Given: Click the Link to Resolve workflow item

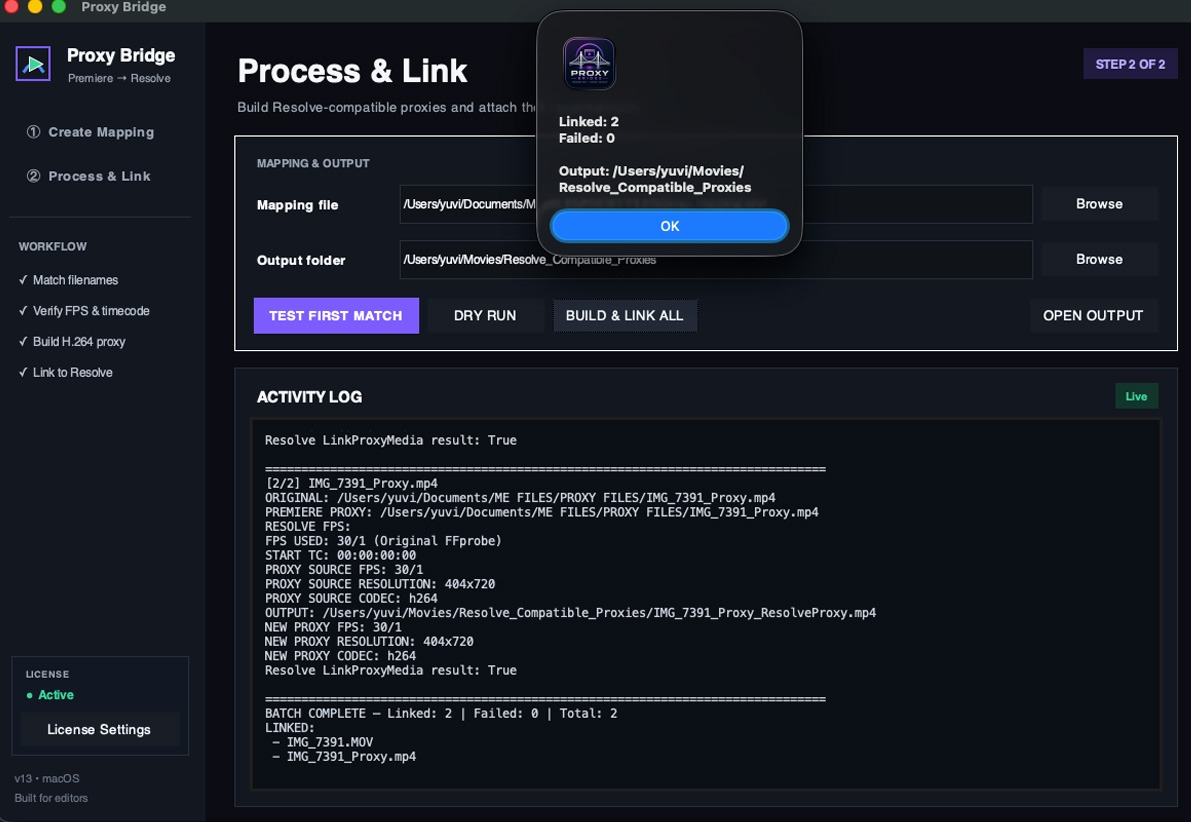Looking at the screenshot, I should click(x=65, y=372).
